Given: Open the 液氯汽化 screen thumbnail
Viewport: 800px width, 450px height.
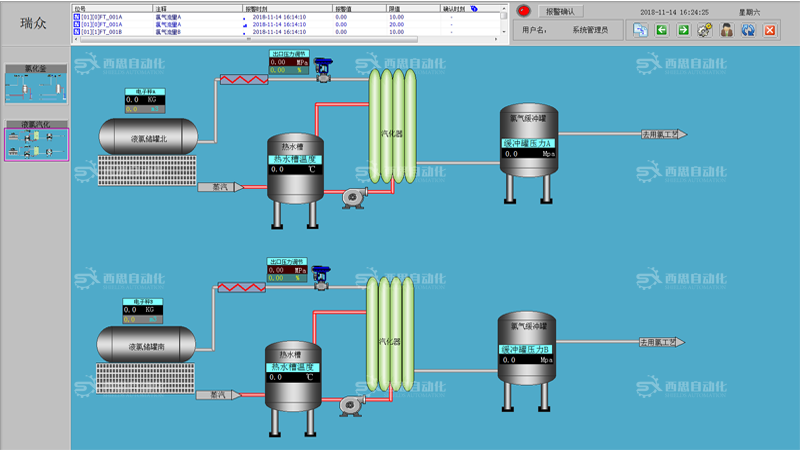Looking at the screenshot, I should click(36, 141).
